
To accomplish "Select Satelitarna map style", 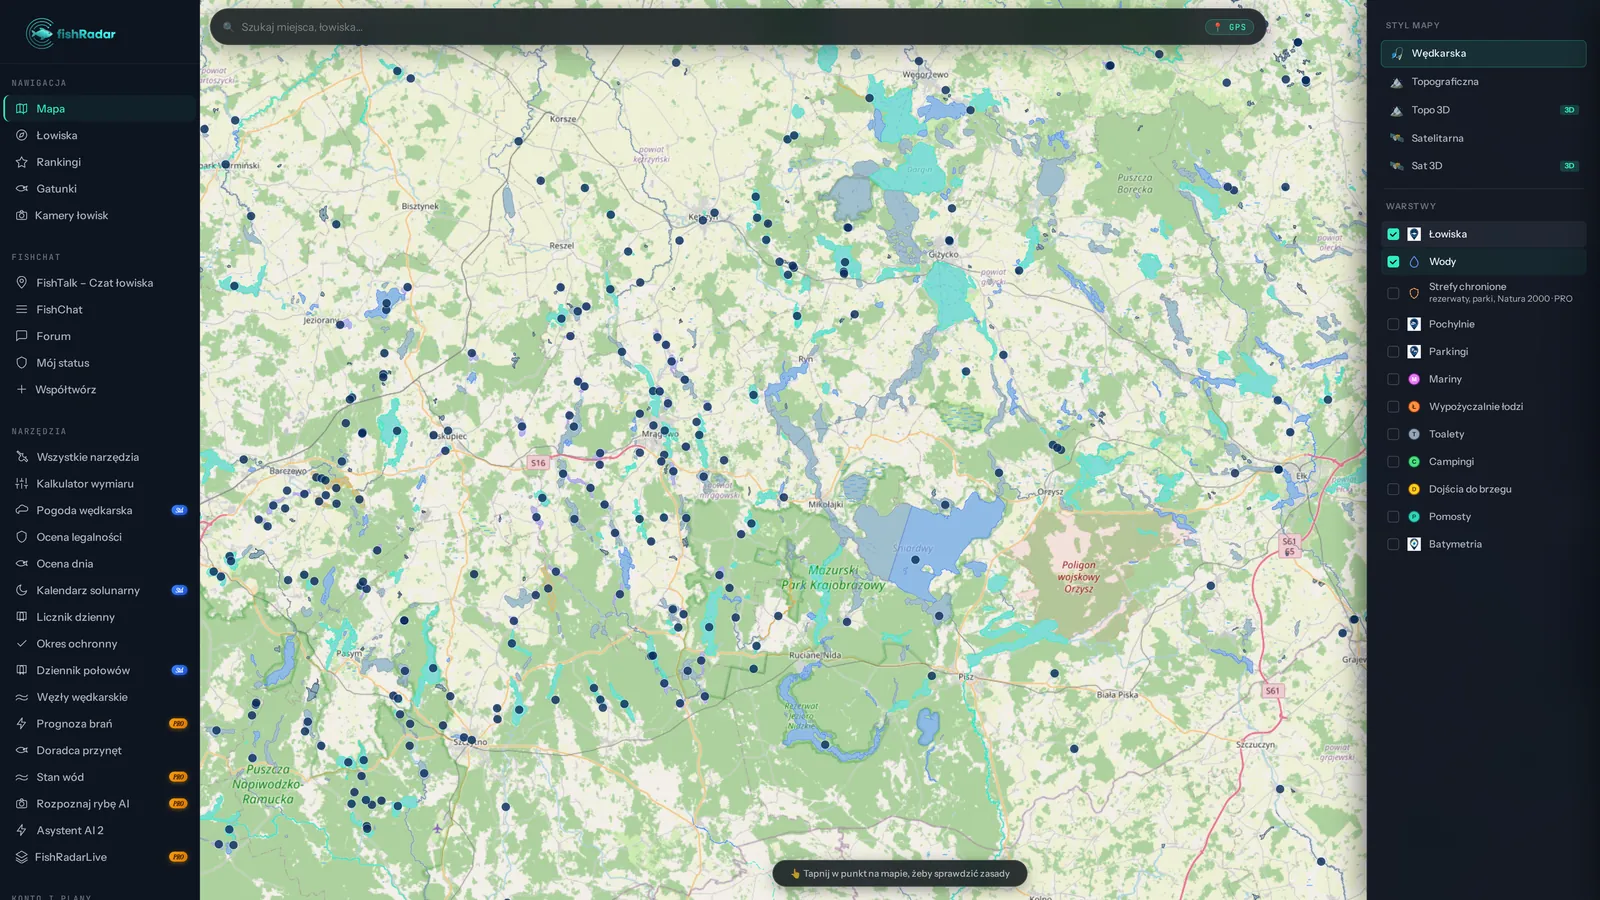I will (1483, 138).
